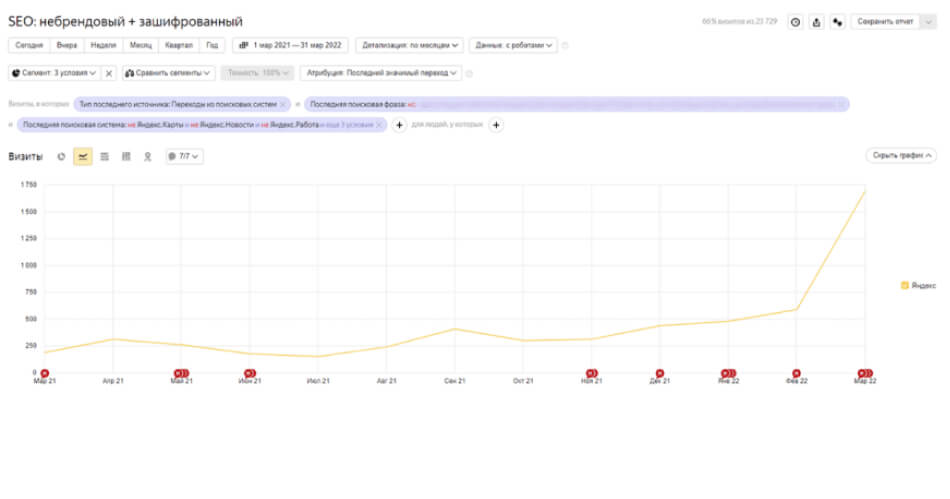Click note marker at Мар 21
The width and height of the screenshot is (950, 499).
(x=45, y=374)
